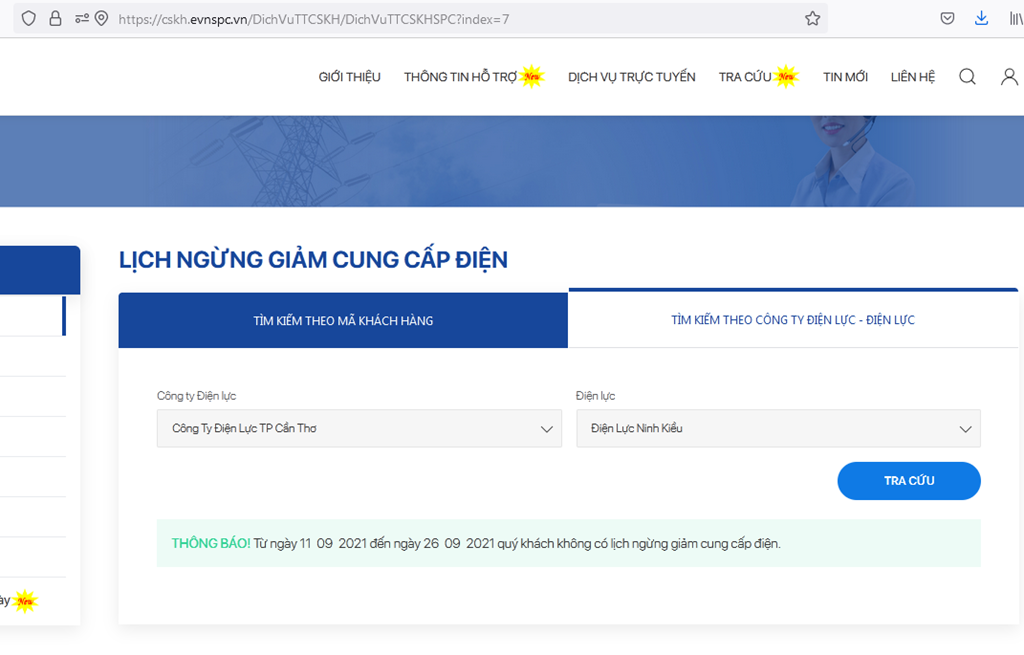Viewport: 1024px width, 655px height.
Task: Click the tracking protection shield icon
Action: (x=28, y=18)
